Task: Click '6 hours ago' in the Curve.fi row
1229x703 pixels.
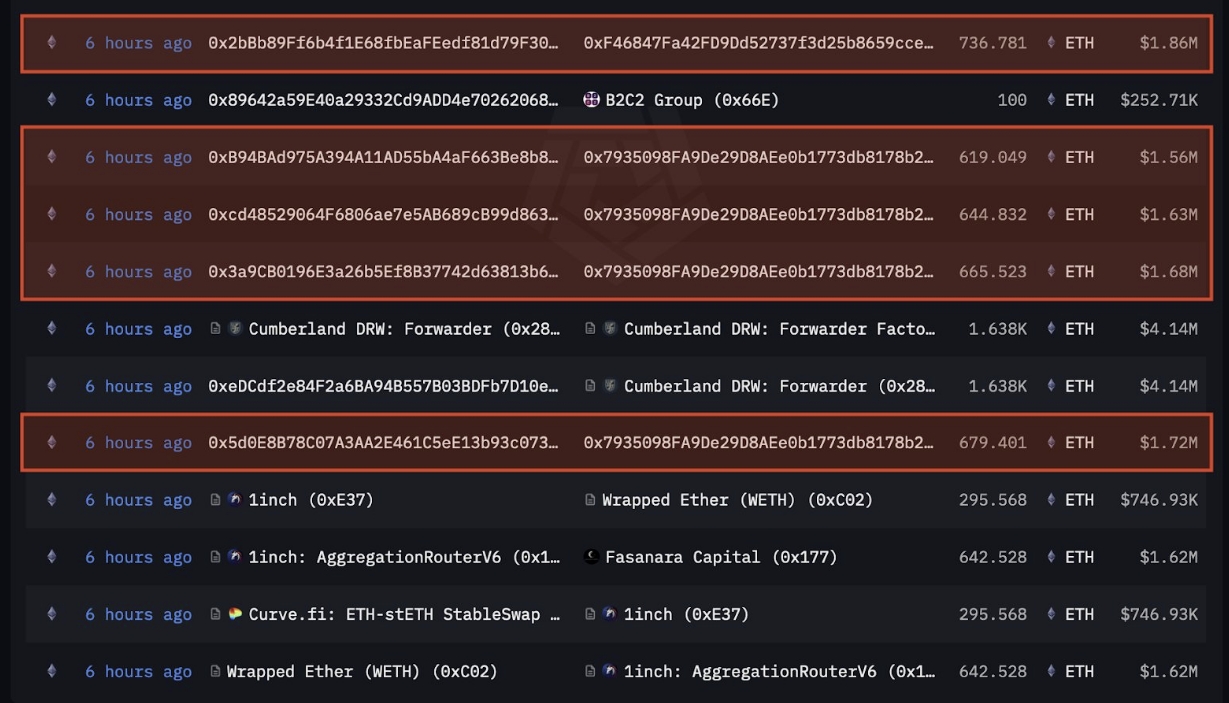Action: click(x=138, y=614)
